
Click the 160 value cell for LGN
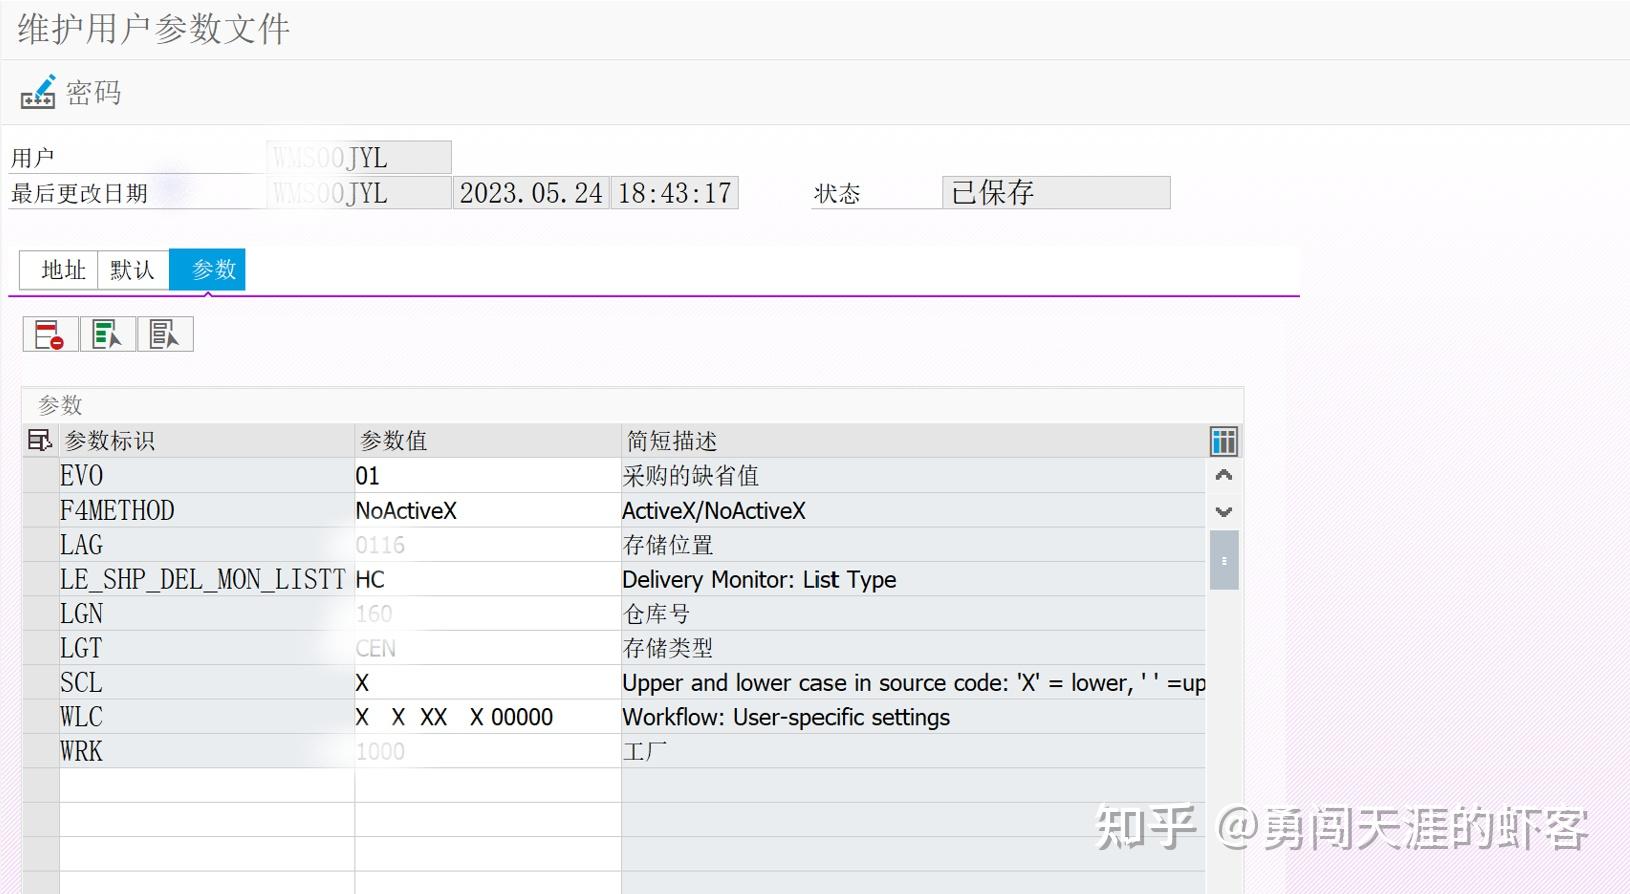pyautogui.click(x=487, y=613)
